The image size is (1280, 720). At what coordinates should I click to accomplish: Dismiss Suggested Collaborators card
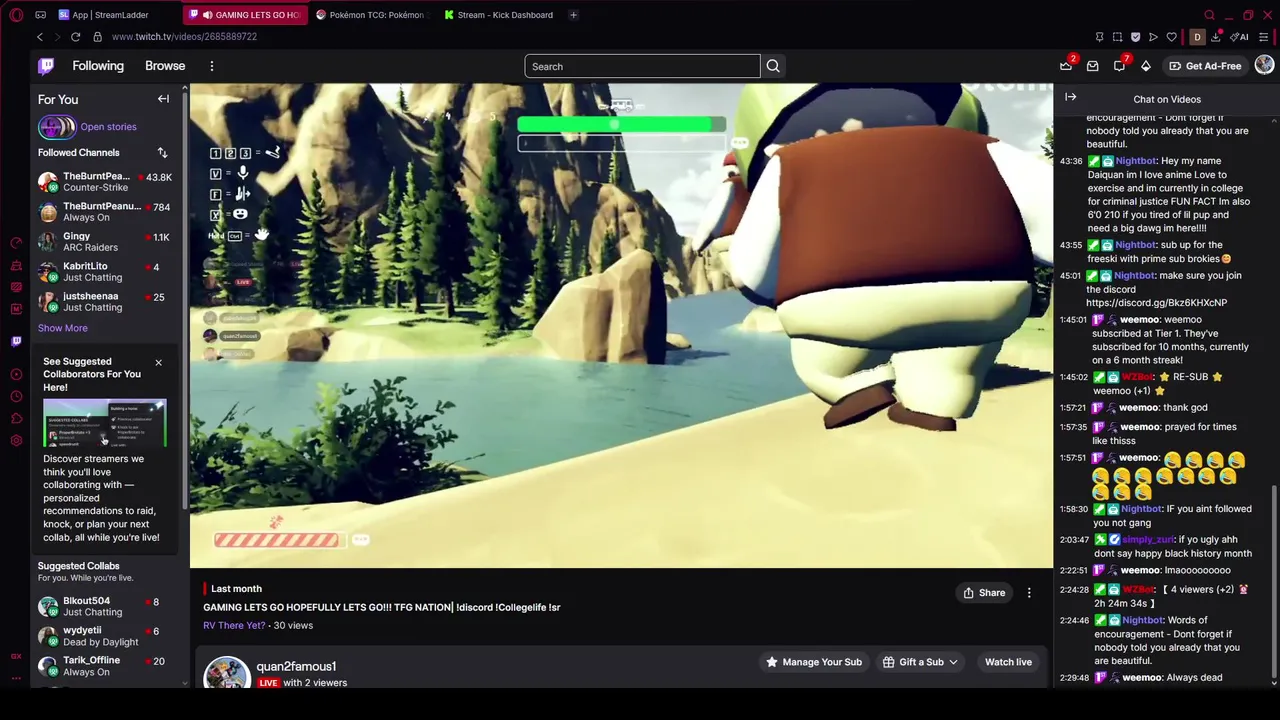pyautogui.click(x=158, y=362)
